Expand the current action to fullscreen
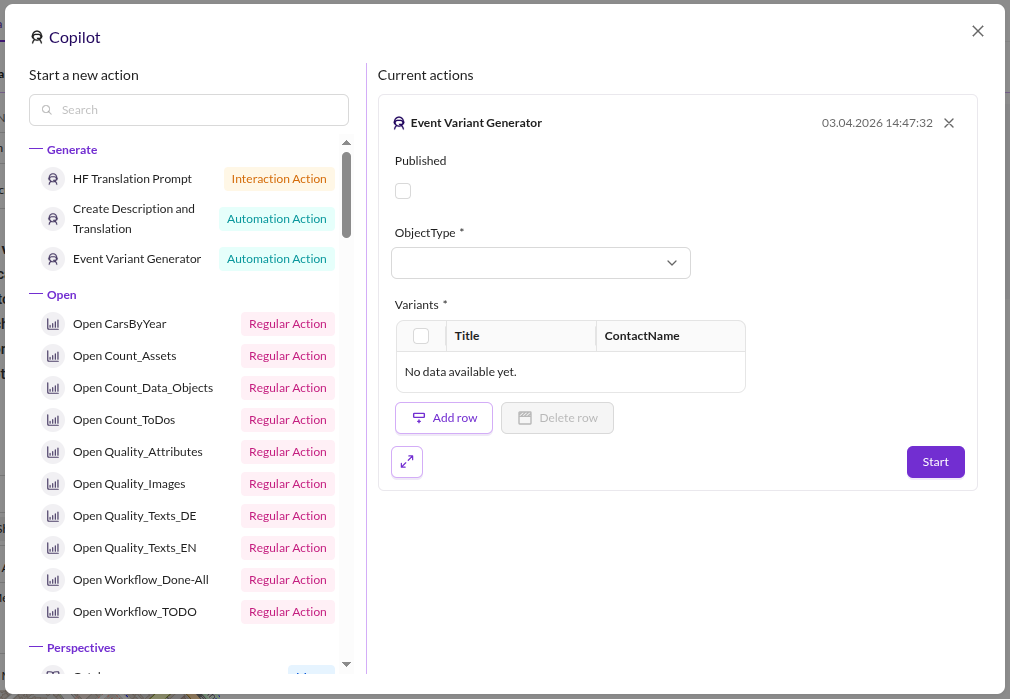 click(407, 462)
